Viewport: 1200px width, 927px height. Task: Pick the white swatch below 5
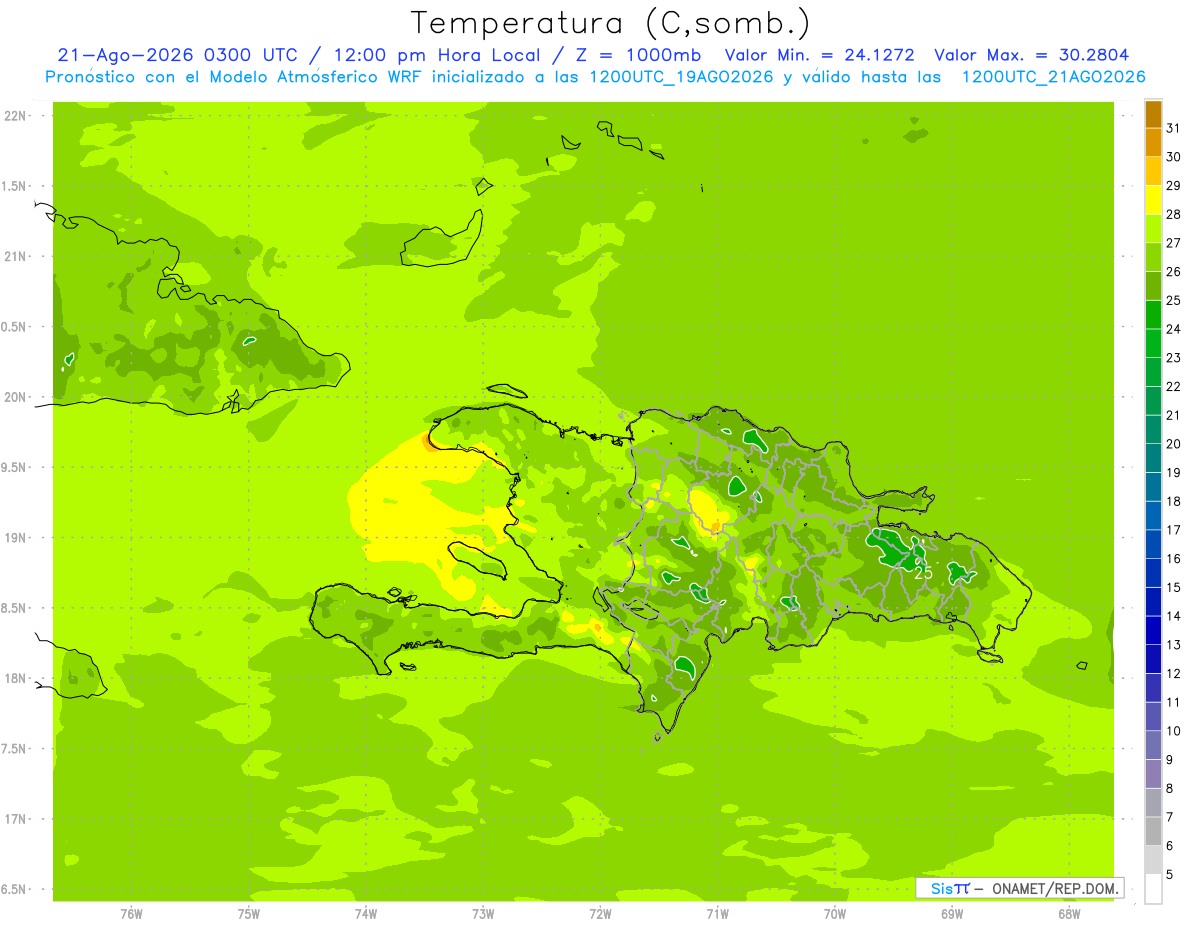click(1153, 890)
